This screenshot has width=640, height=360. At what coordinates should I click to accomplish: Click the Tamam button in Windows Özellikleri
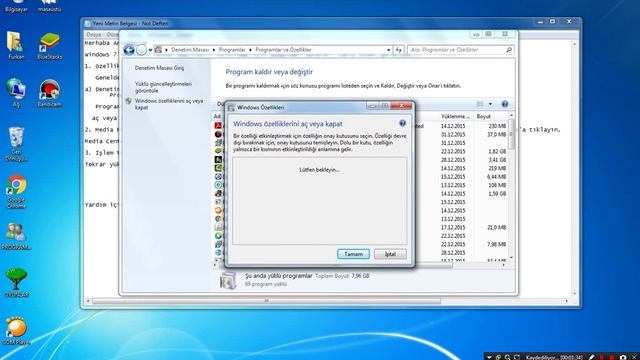click(x=353, y=254)
